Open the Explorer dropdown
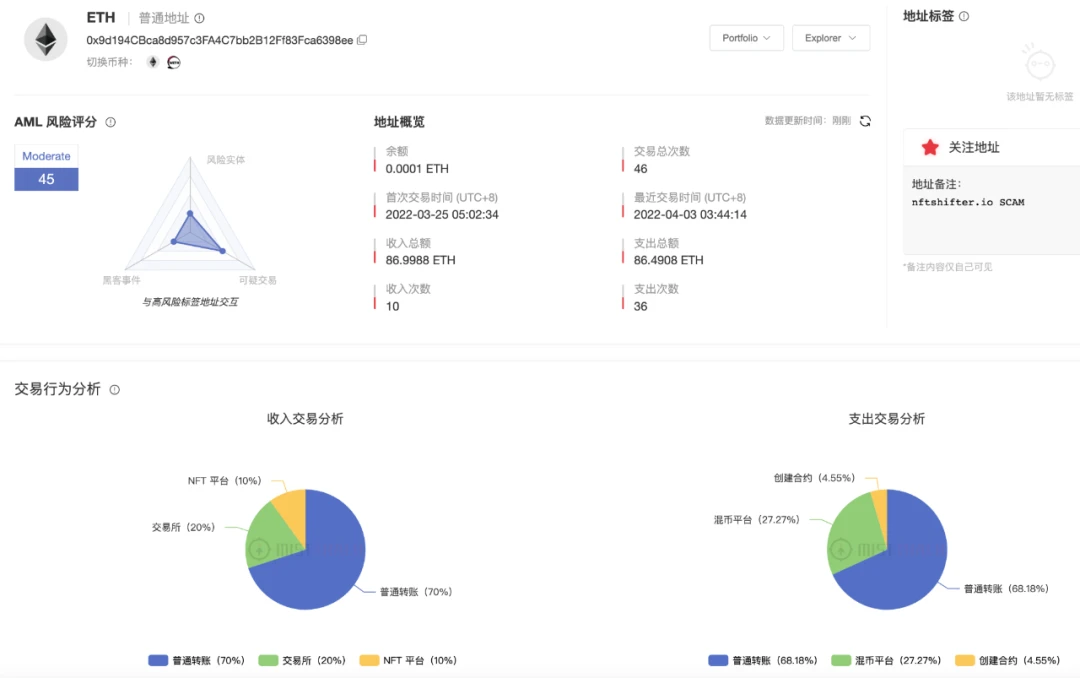The height and width of the screenshot is (678, 1080). point(831,38)
